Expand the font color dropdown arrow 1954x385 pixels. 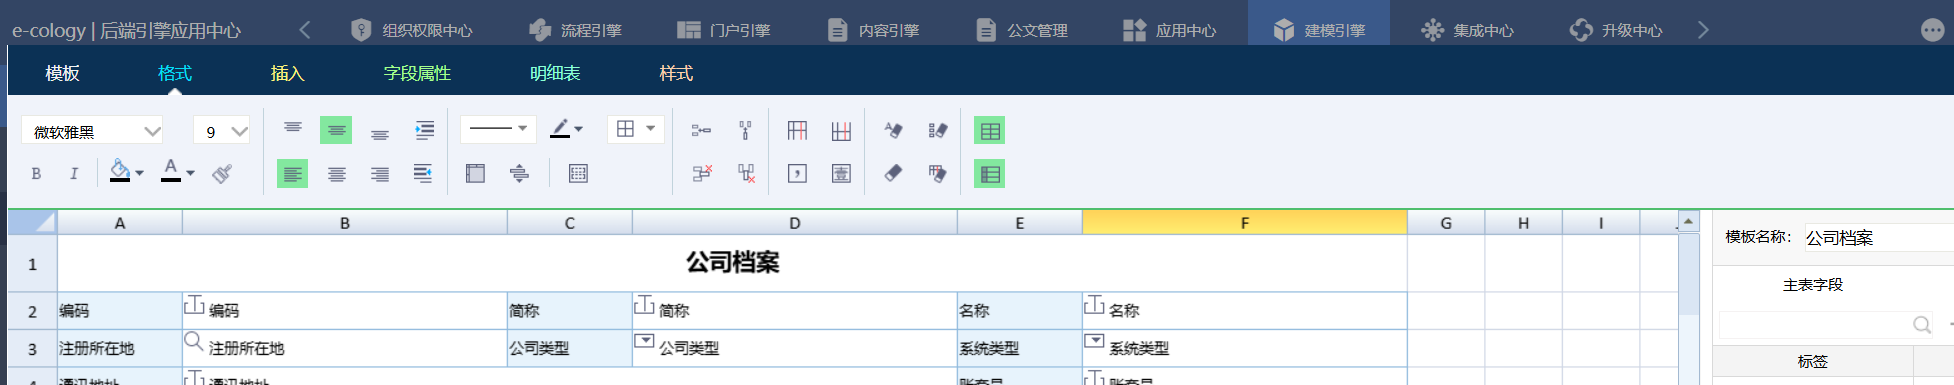coord(191,174)
